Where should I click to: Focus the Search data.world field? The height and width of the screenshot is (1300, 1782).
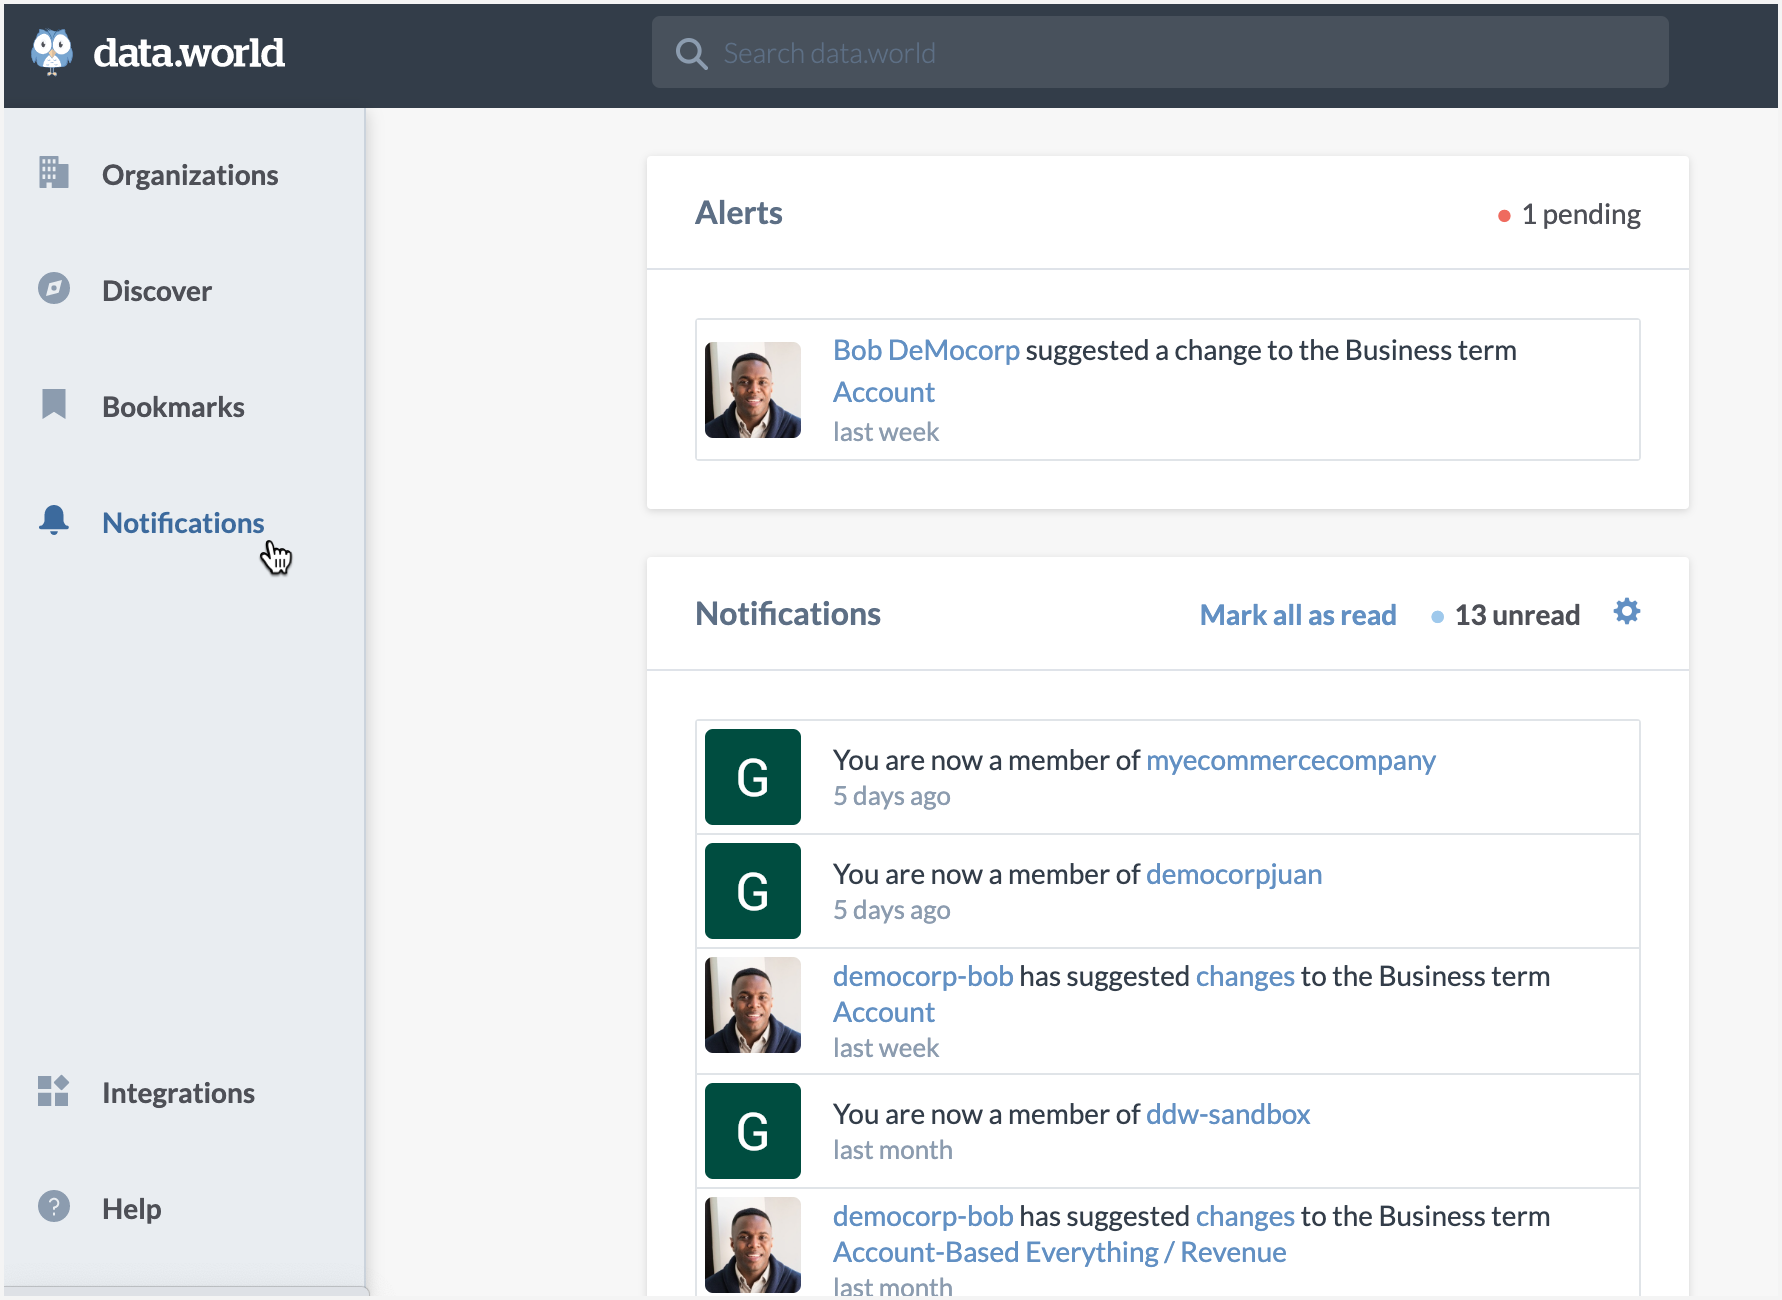[x=1160, y=52]
